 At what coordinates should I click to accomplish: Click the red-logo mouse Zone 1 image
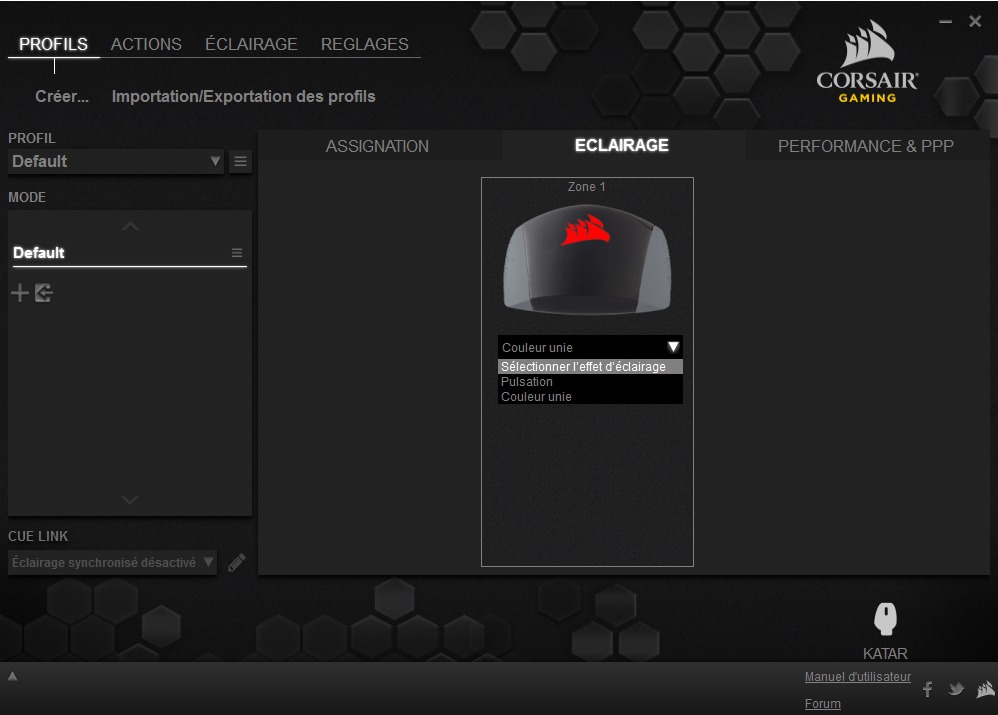(586, 260)
